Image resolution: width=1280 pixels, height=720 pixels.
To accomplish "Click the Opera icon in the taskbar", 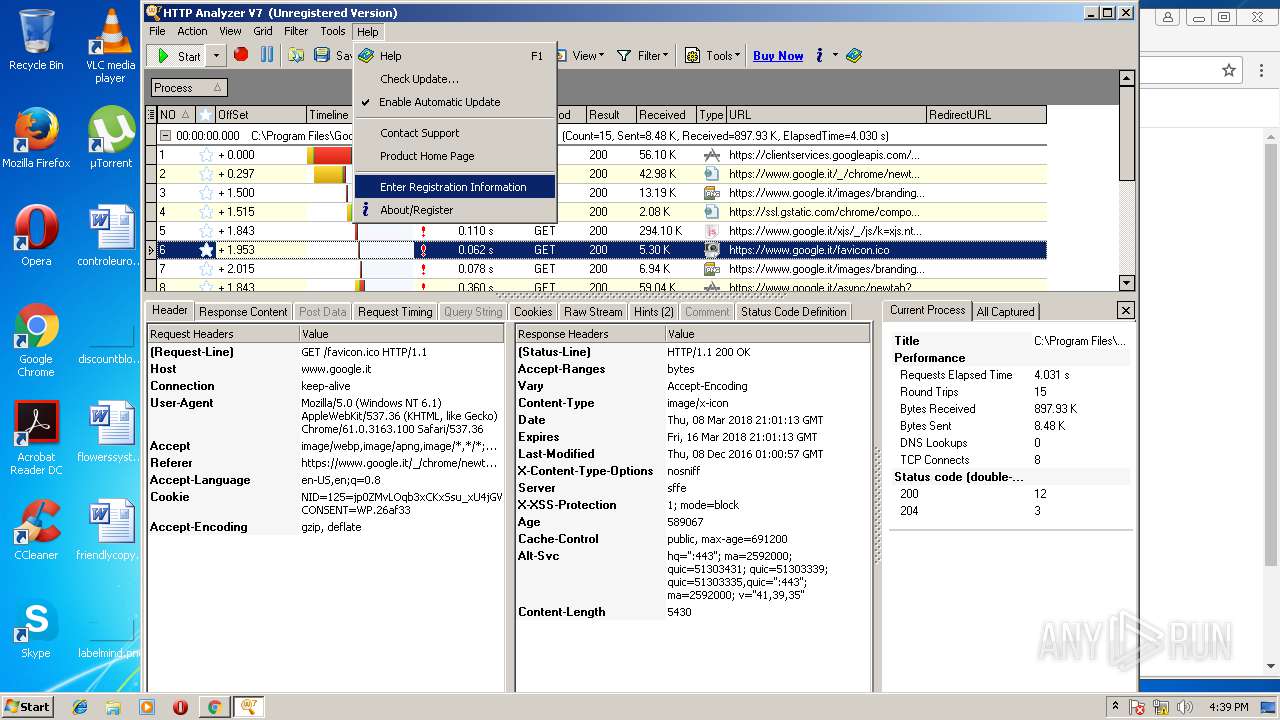I will (x=180, y=707).
